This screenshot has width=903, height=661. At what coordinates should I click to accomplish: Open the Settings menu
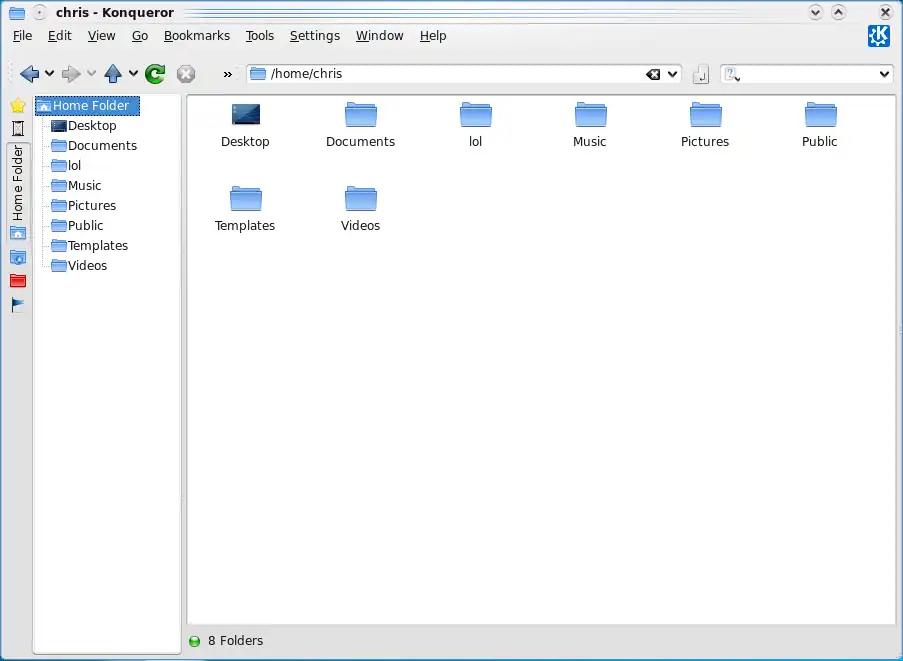click(315, 36)
